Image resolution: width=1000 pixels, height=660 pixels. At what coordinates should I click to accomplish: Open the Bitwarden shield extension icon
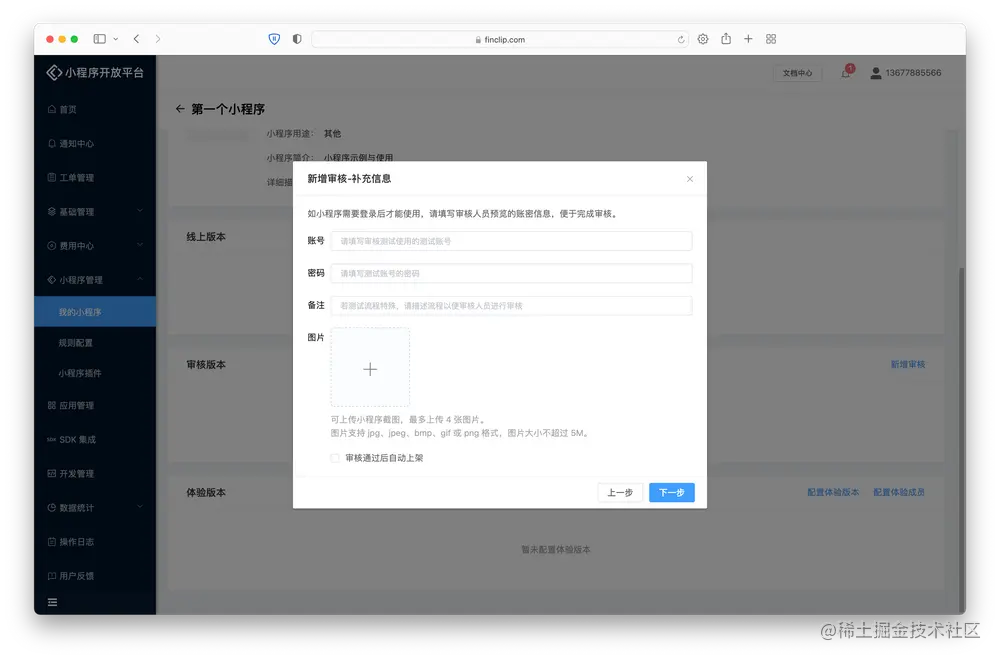click(274, 39)
